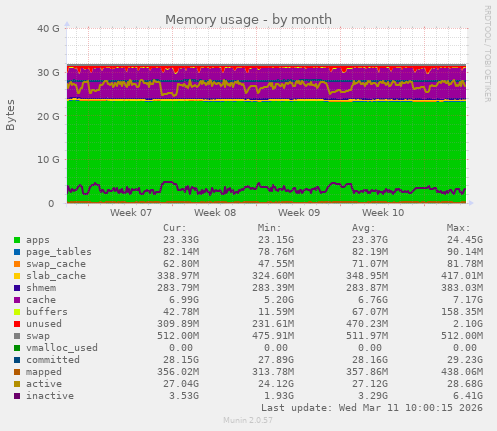Click the apps current value 23.33G

tap(181, 240)
